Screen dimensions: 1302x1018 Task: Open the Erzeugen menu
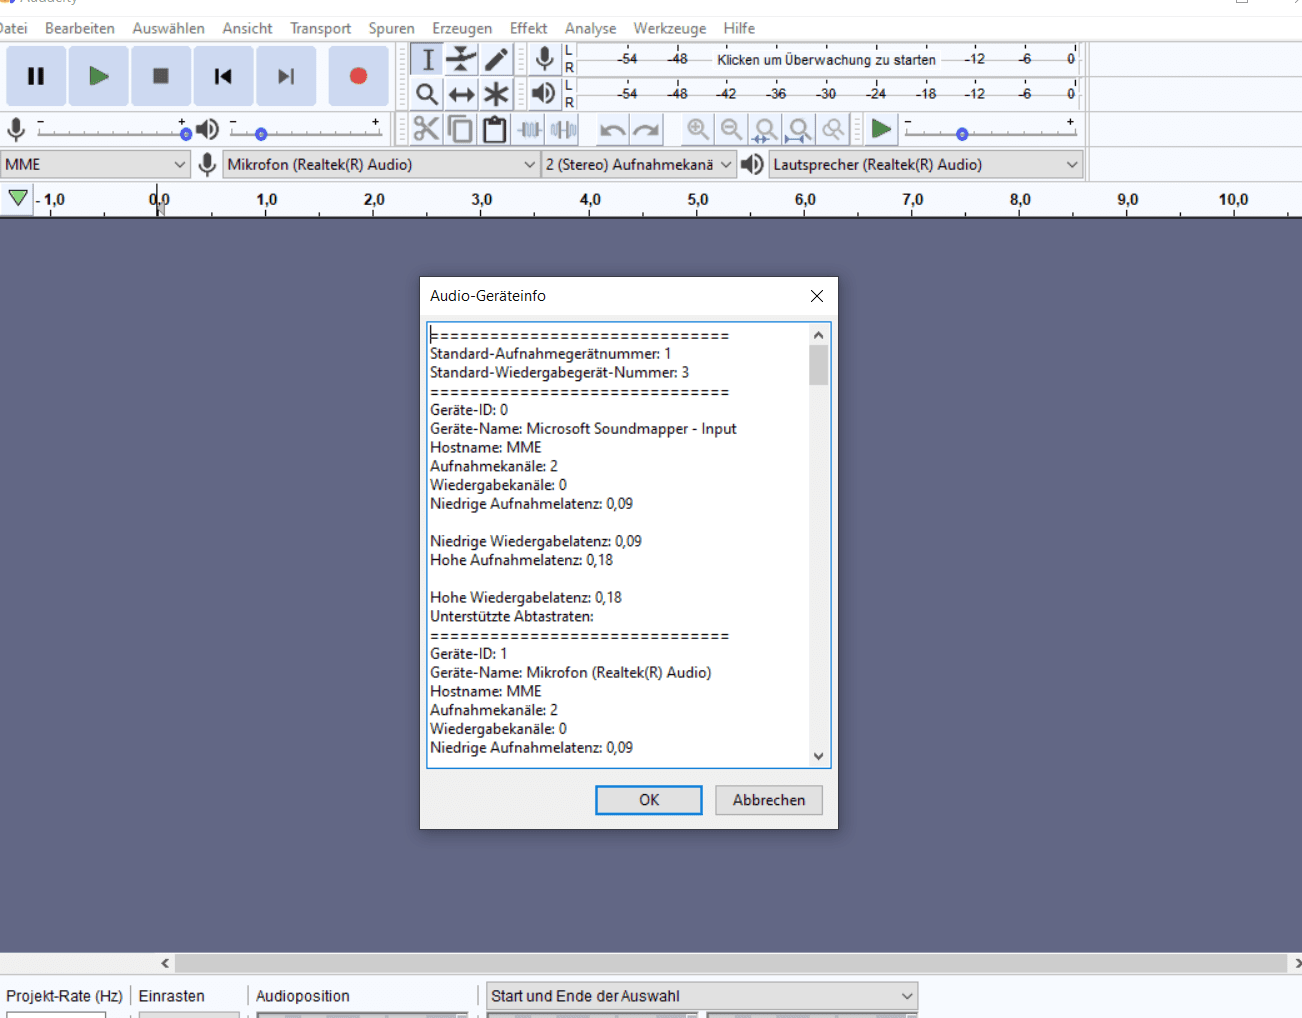pyautogui.click(x=462, y=28)
